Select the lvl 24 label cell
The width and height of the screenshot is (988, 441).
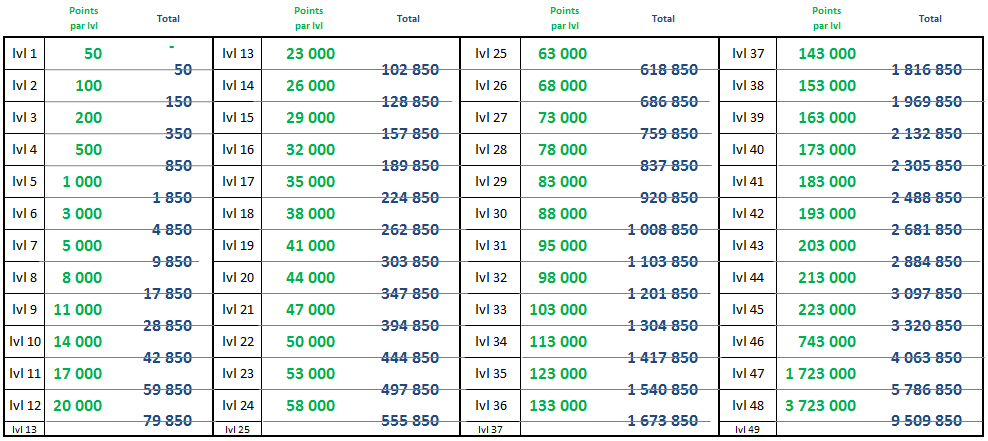pyautogui.click(x=238, y=405)
